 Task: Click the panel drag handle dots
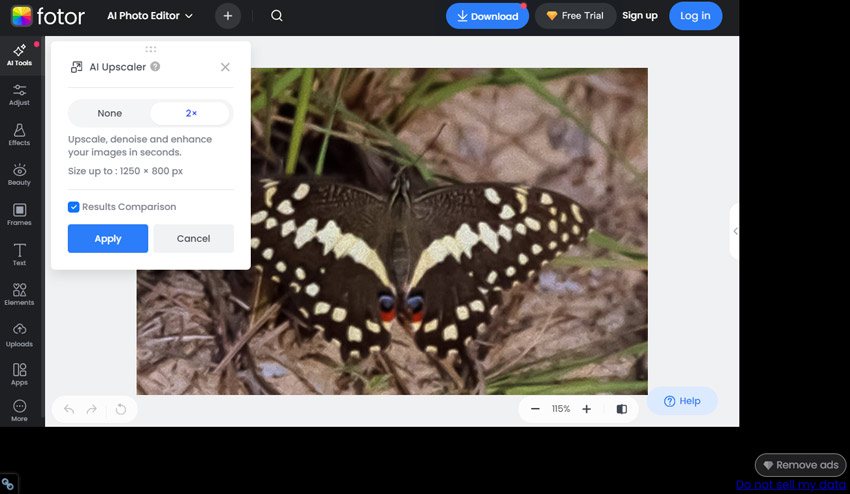point(151,49)
